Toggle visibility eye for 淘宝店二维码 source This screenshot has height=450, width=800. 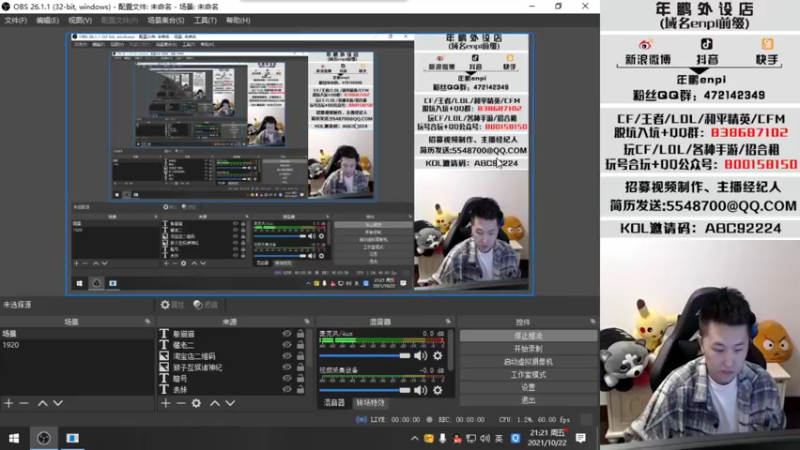tap(287, 356)
